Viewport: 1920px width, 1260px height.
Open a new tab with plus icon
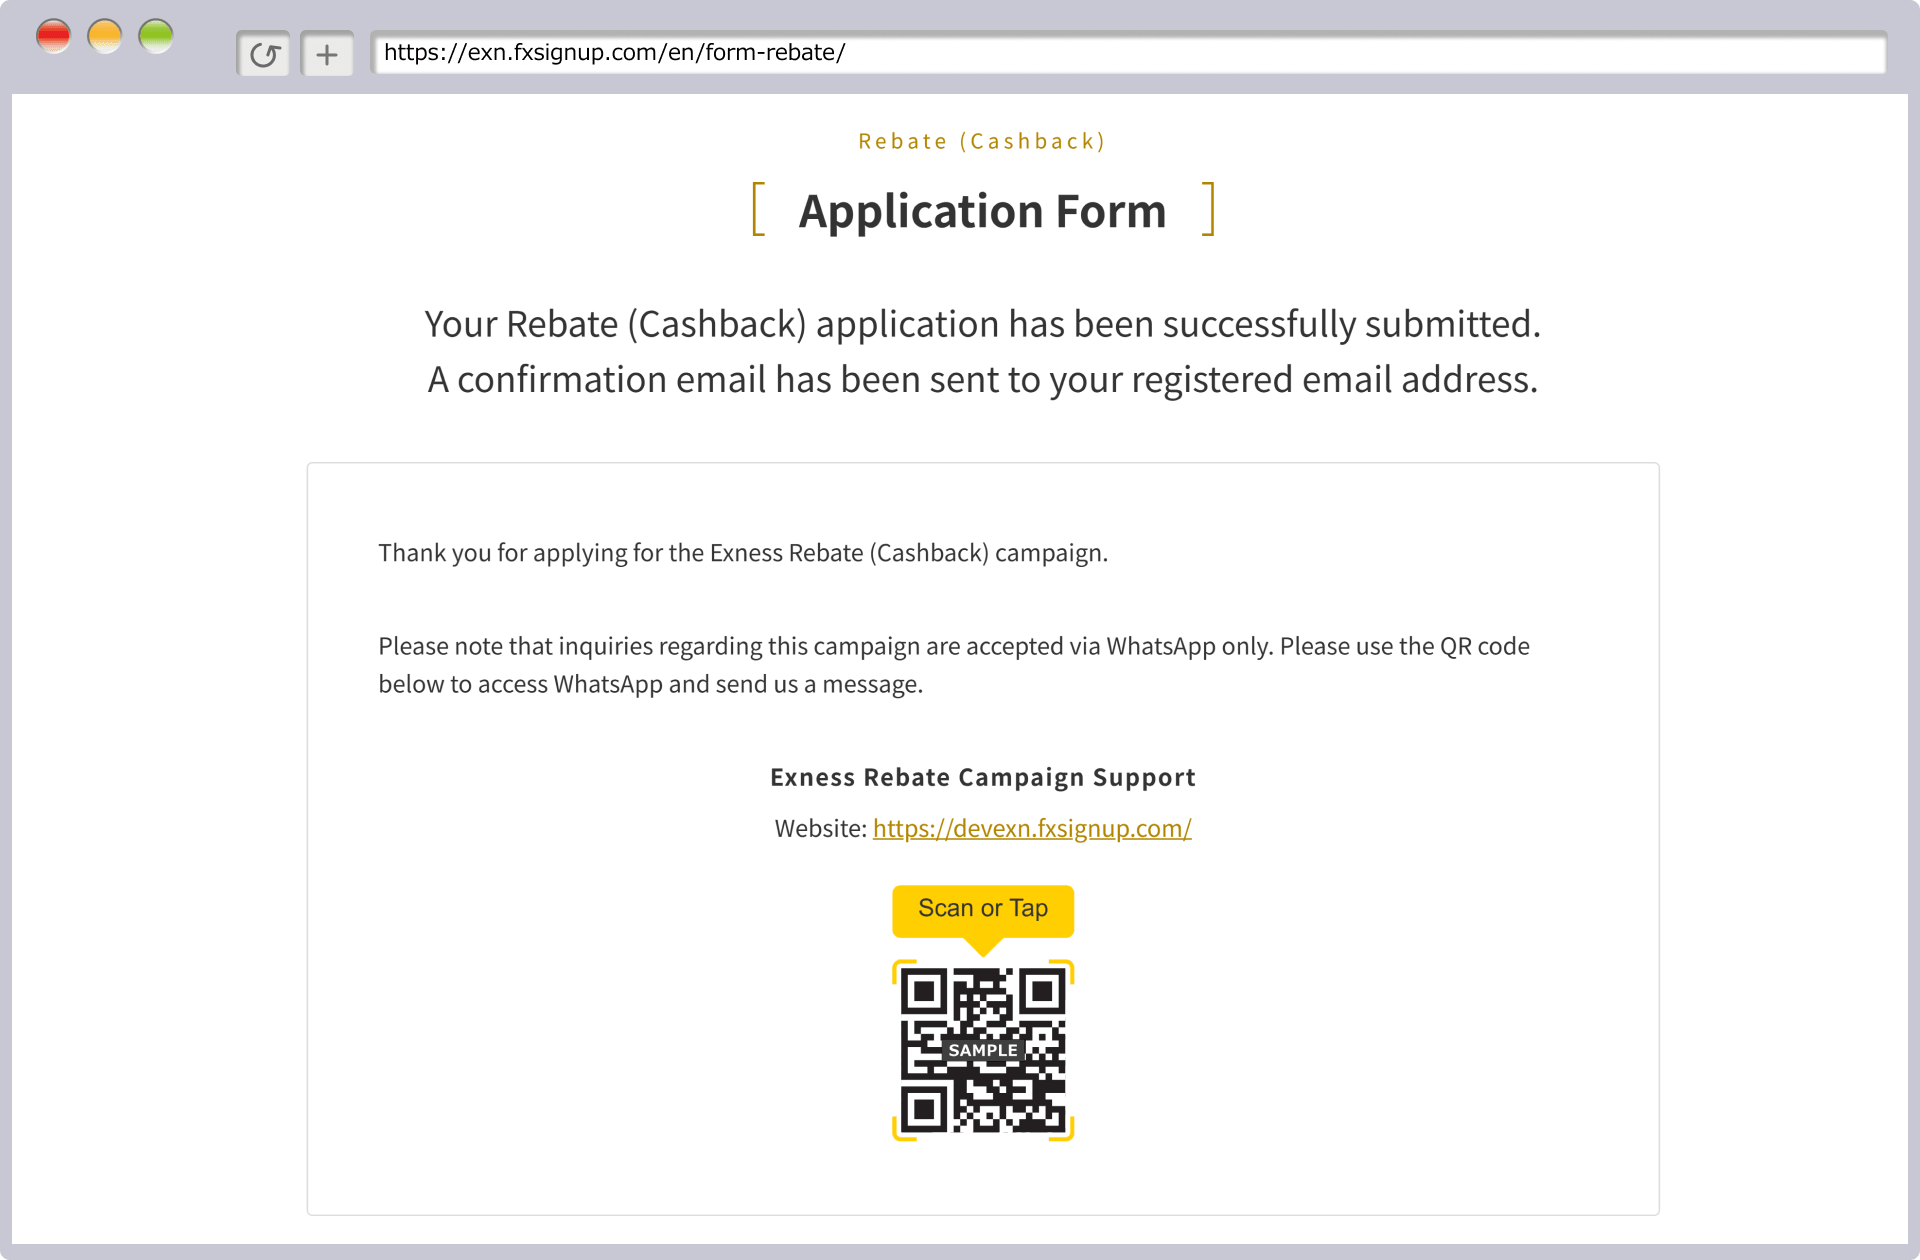[327, 54]
